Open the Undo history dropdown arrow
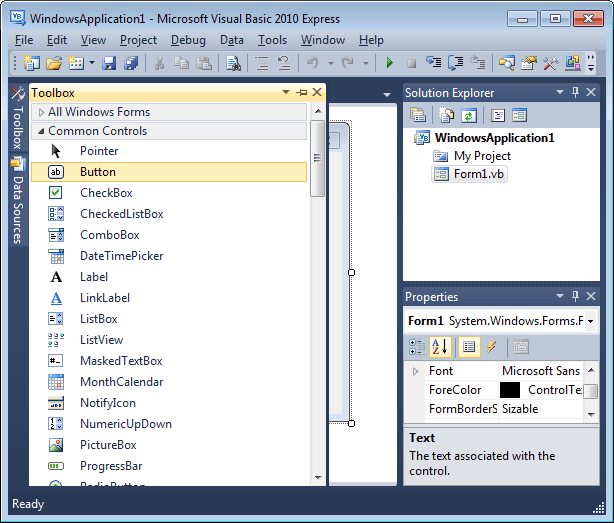The height and width of the screenshot is (523, 614). pos(330,63)
